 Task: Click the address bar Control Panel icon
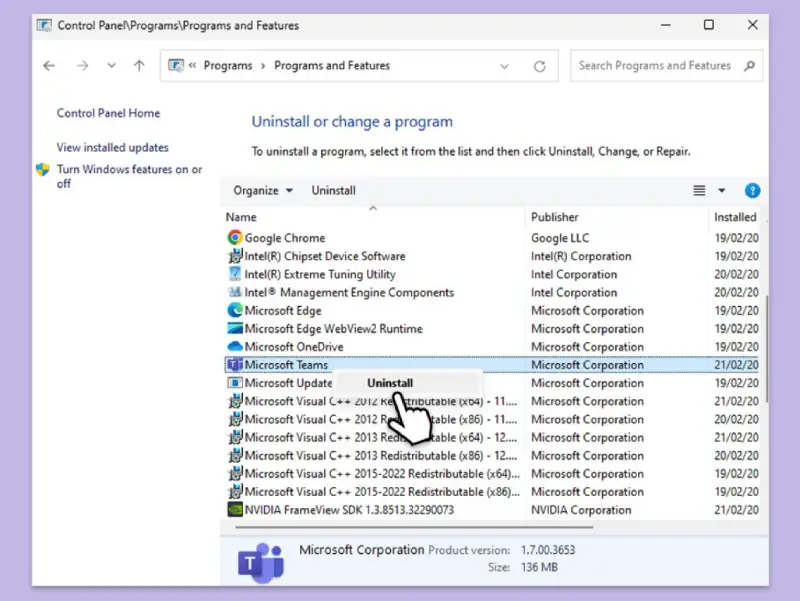[176, 66]
